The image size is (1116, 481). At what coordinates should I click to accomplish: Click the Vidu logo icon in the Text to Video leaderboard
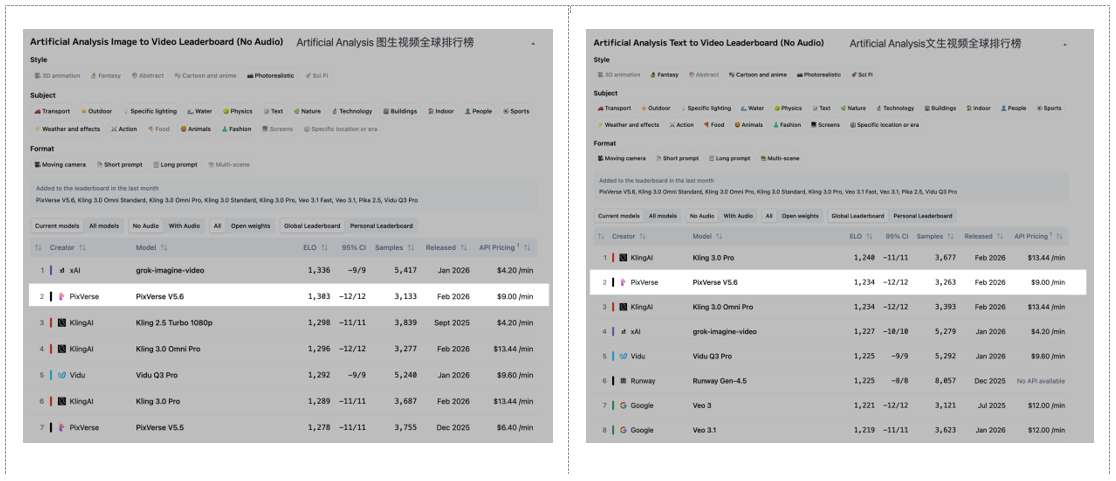point(623,356)
